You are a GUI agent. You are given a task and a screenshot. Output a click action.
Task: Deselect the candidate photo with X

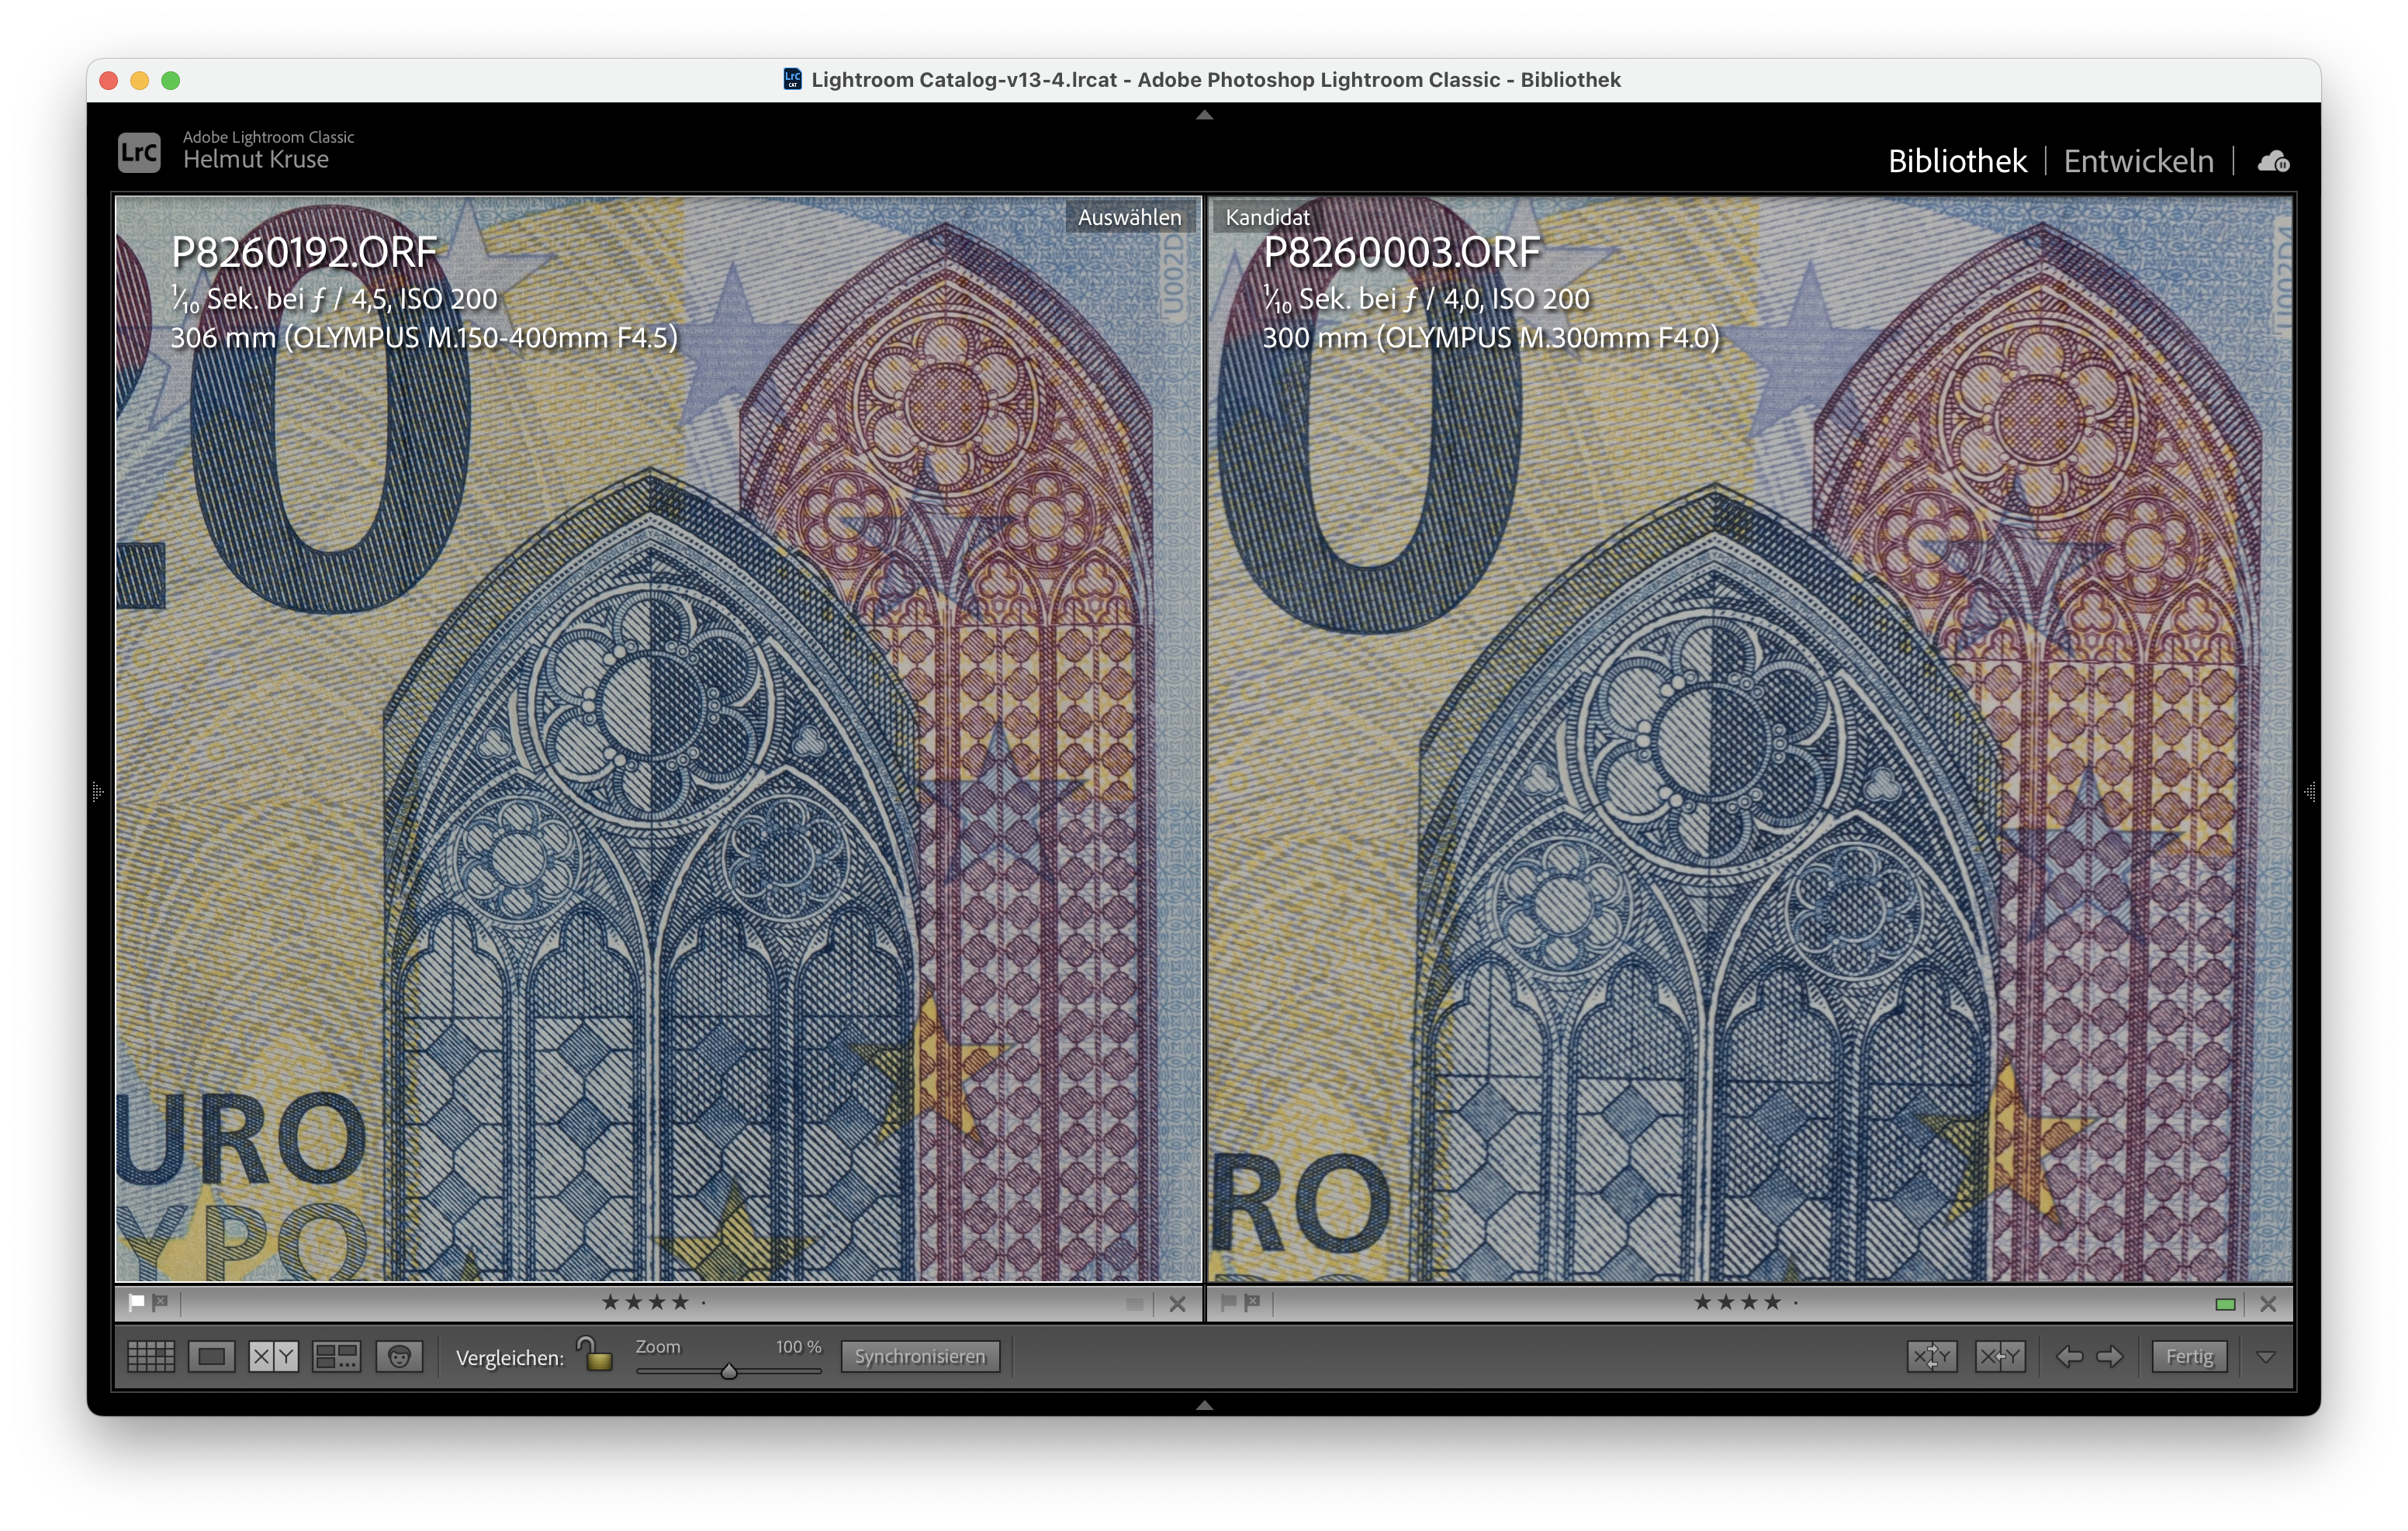[x=2268, y=1304]
